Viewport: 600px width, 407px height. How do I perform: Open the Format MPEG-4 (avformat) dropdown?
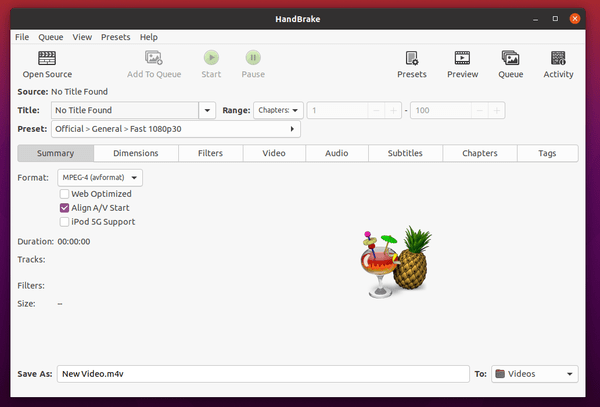tap(100, 177)
